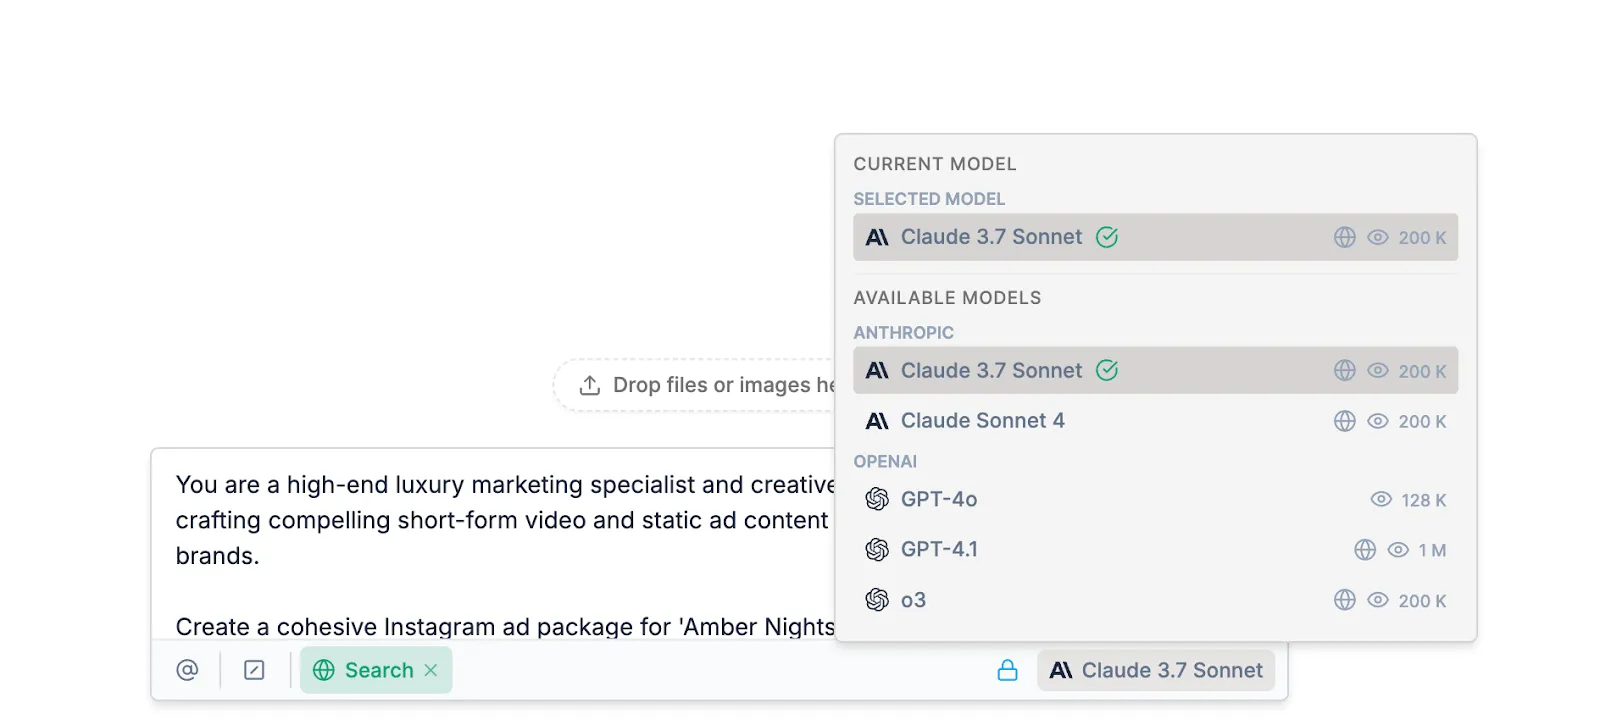Click the prompt text input field
This screenshot has height=725, width=1600.
pyautogui.click(x=493, y=545)
